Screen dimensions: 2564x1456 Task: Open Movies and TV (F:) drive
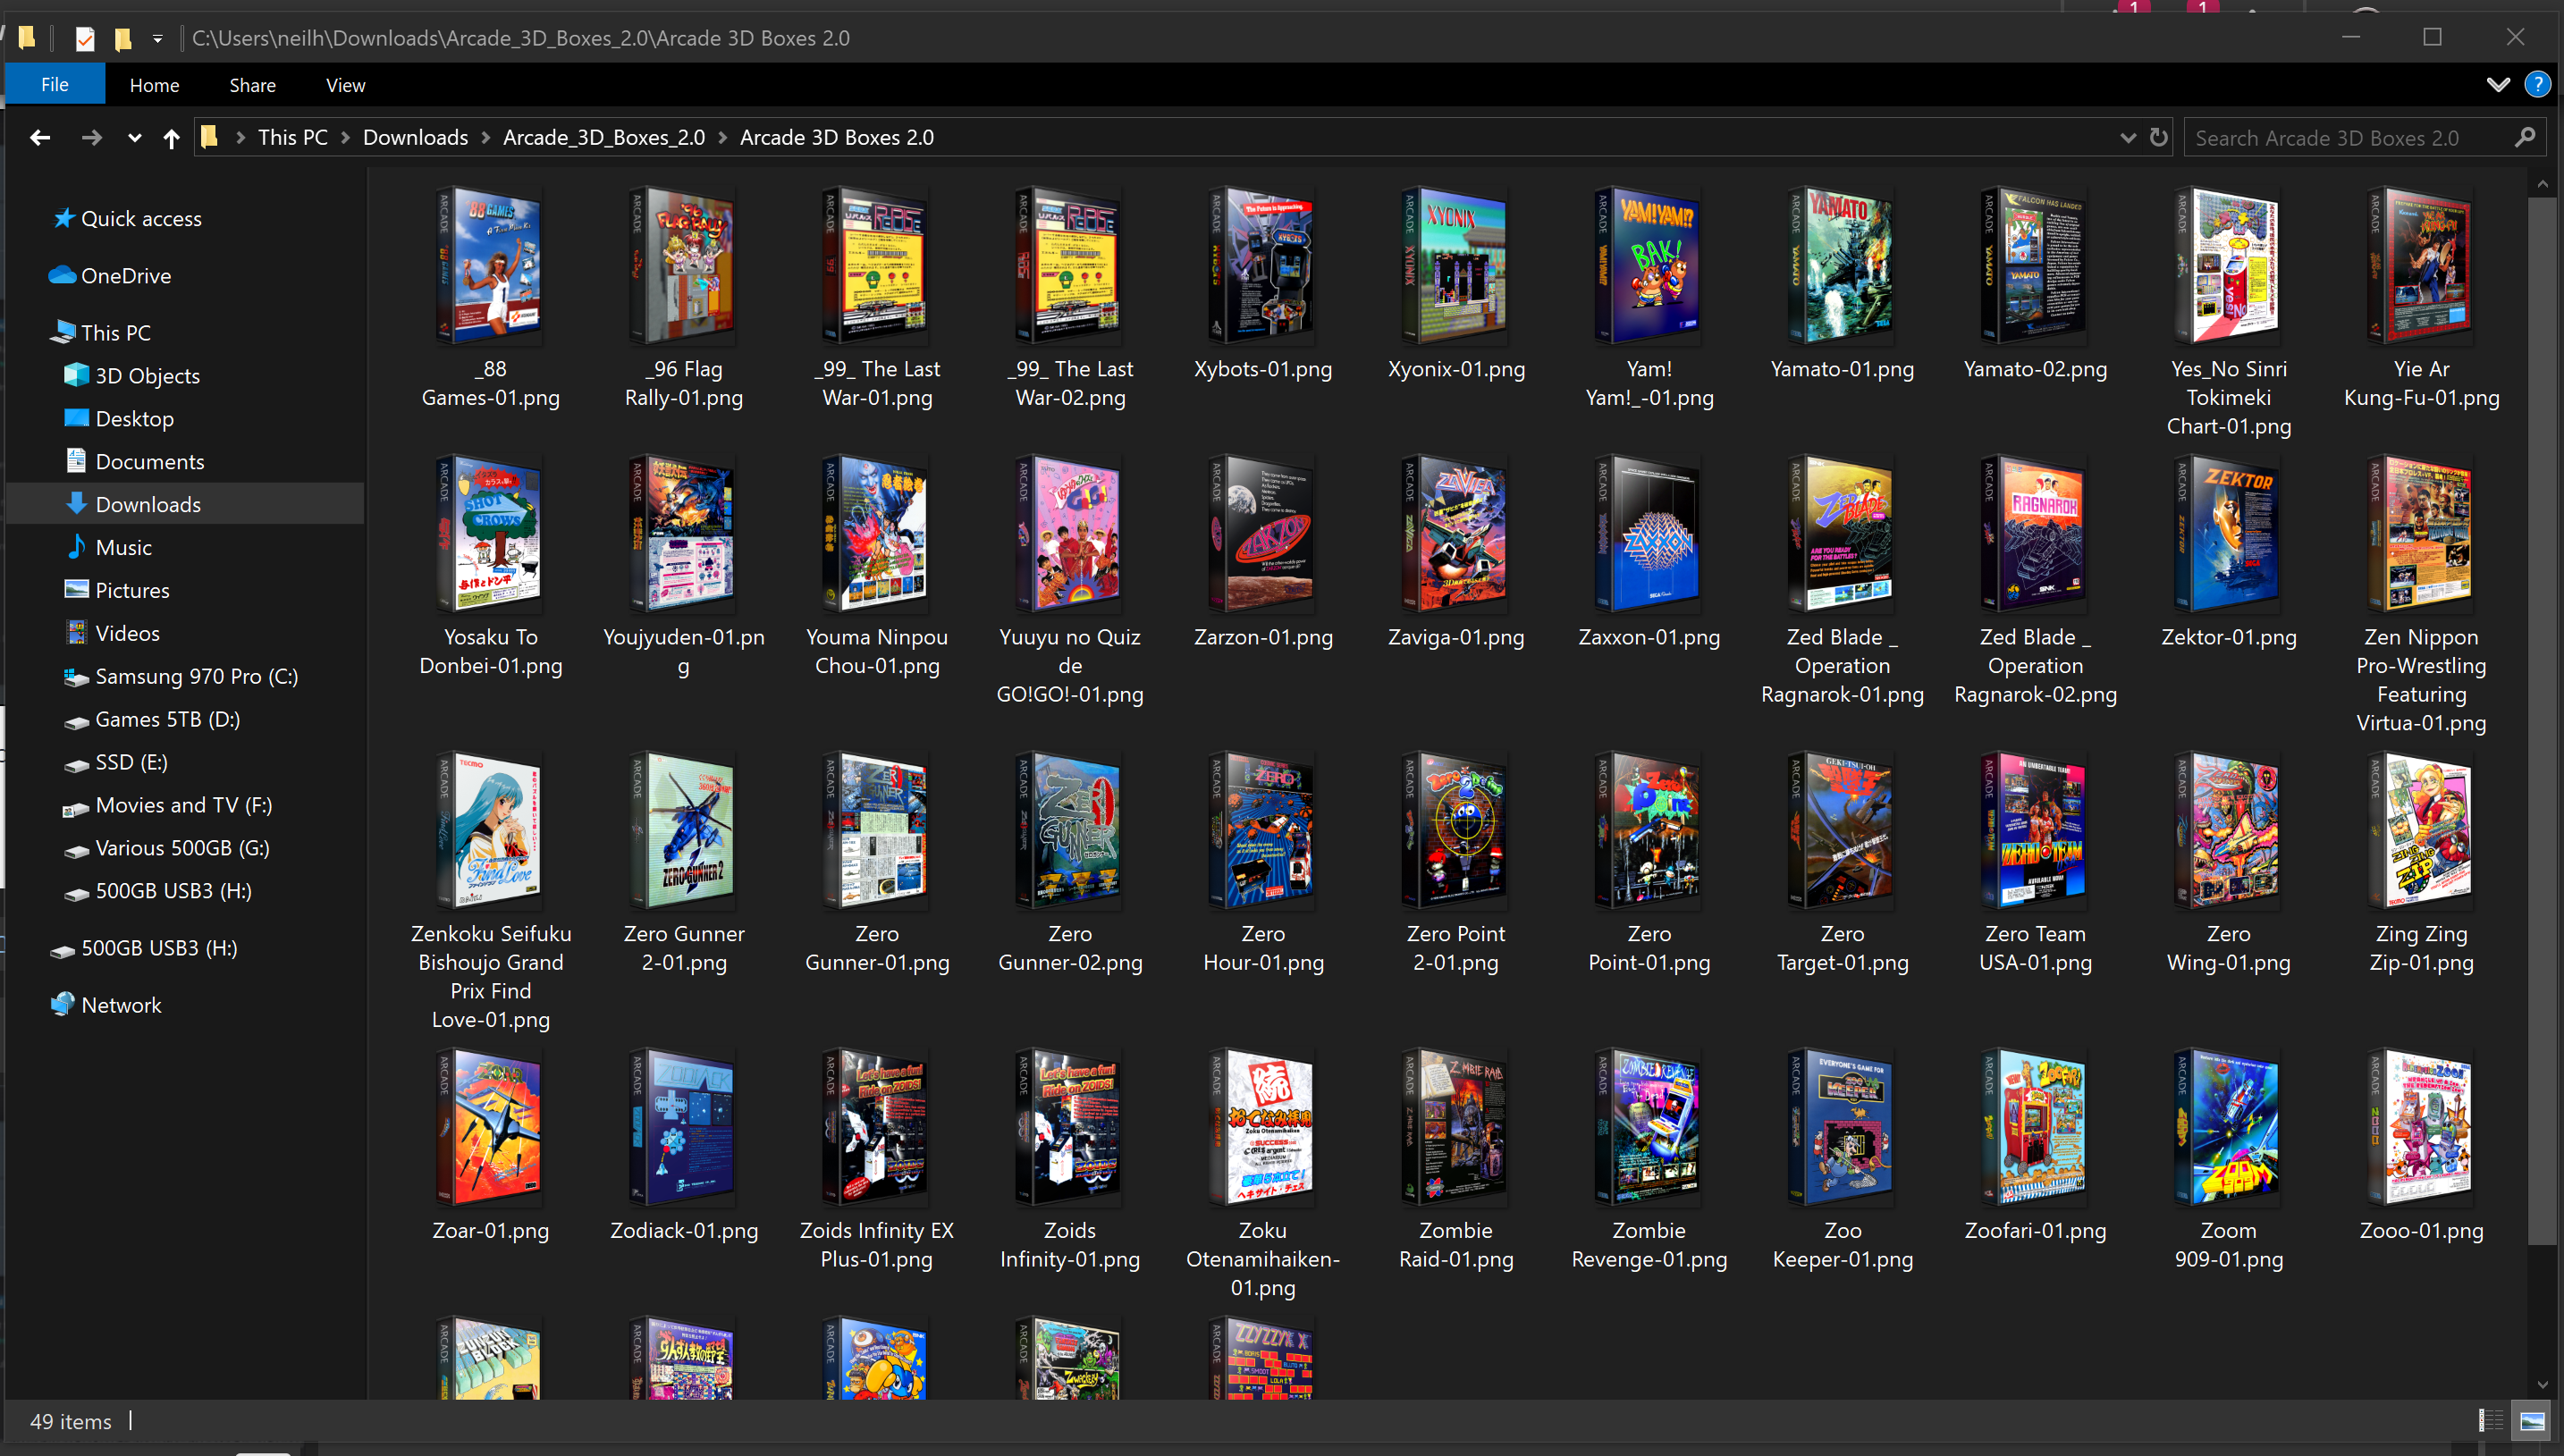coord(168,805)
